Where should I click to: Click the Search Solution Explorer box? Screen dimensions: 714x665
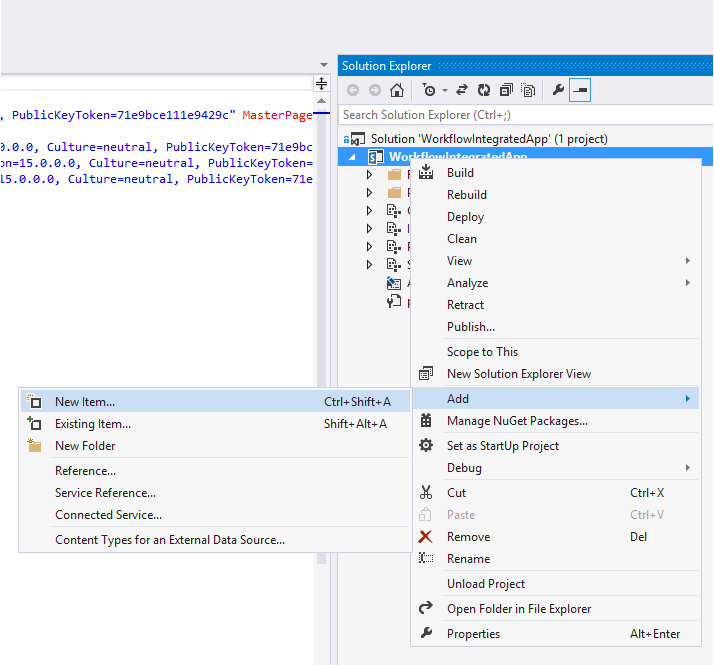tap(525, 115)
